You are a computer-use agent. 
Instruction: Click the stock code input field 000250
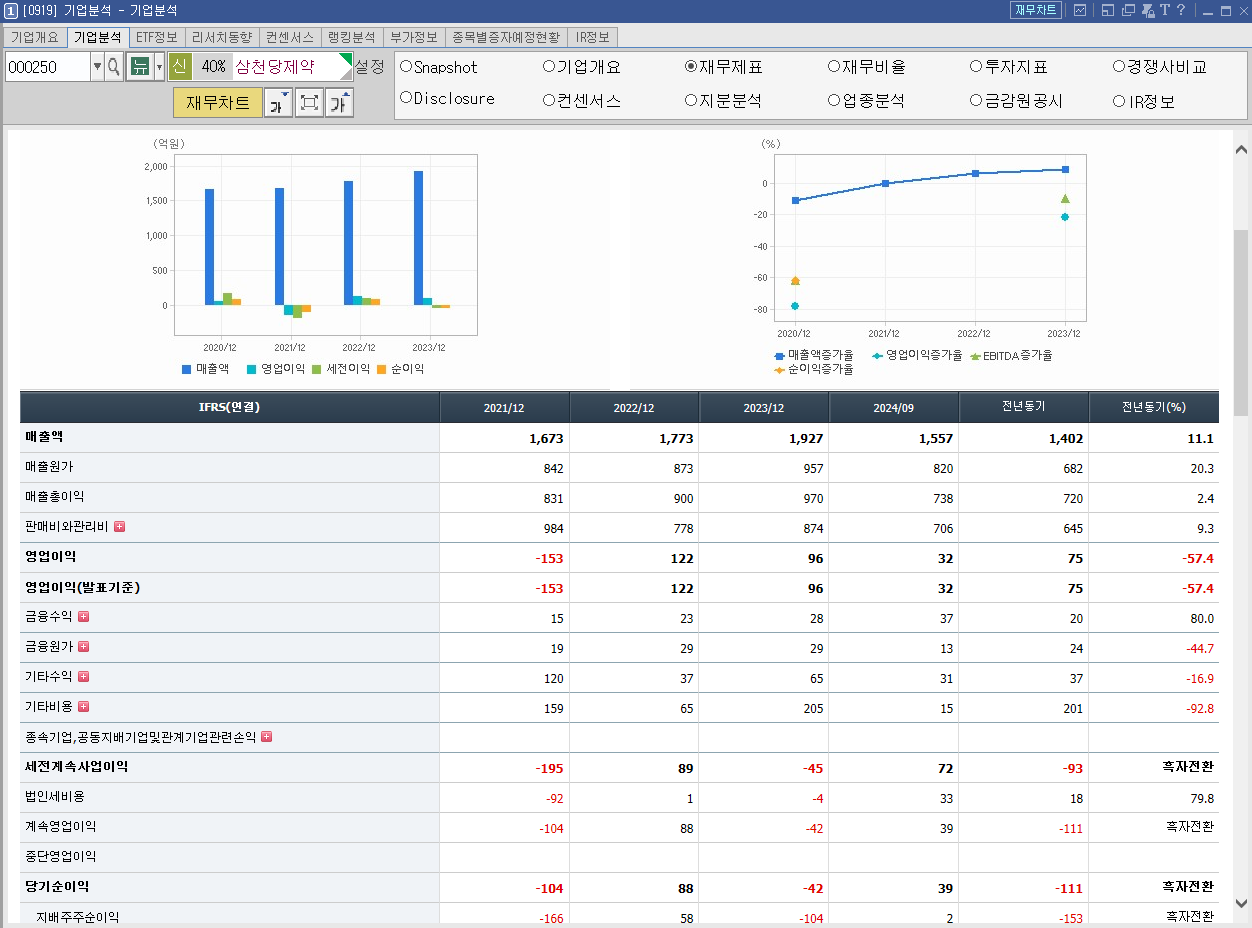point(47,67)
